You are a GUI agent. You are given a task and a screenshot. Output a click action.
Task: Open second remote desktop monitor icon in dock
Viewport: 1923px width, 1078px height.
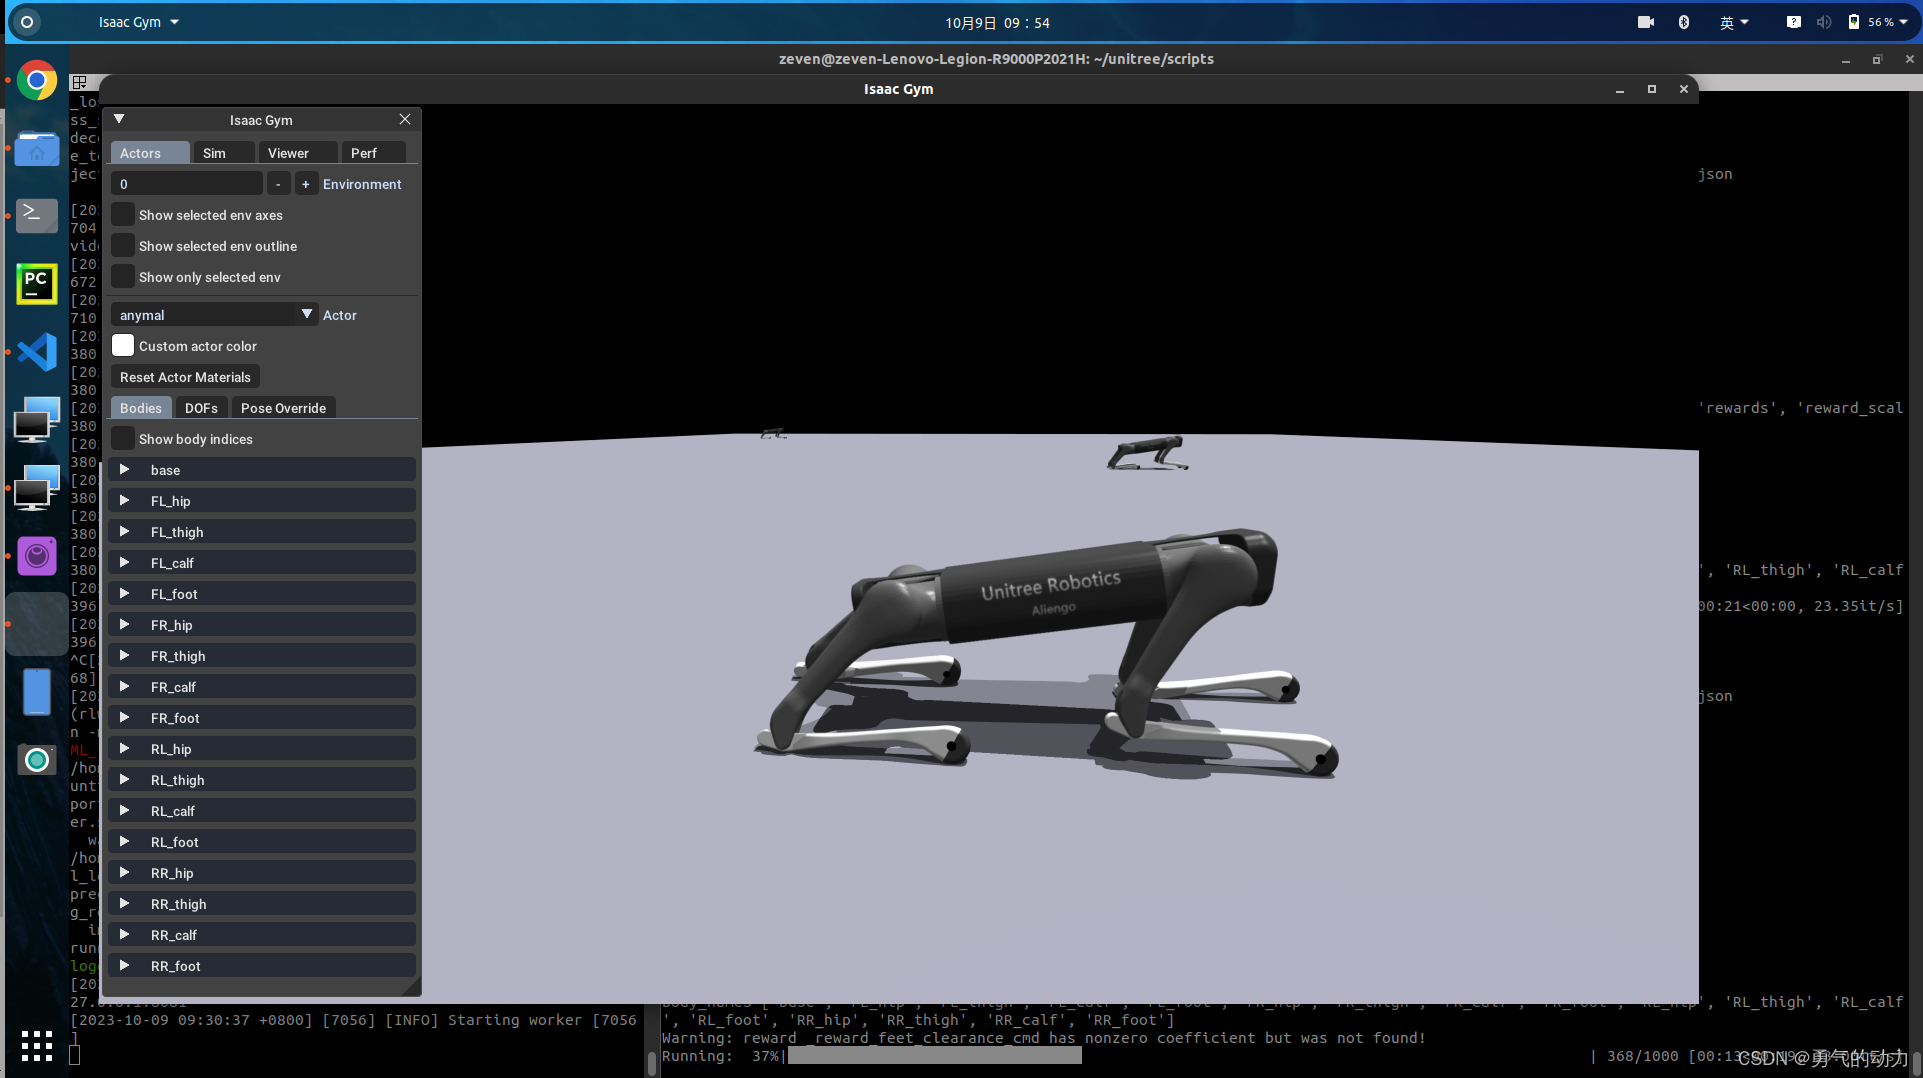coord(37,488)
